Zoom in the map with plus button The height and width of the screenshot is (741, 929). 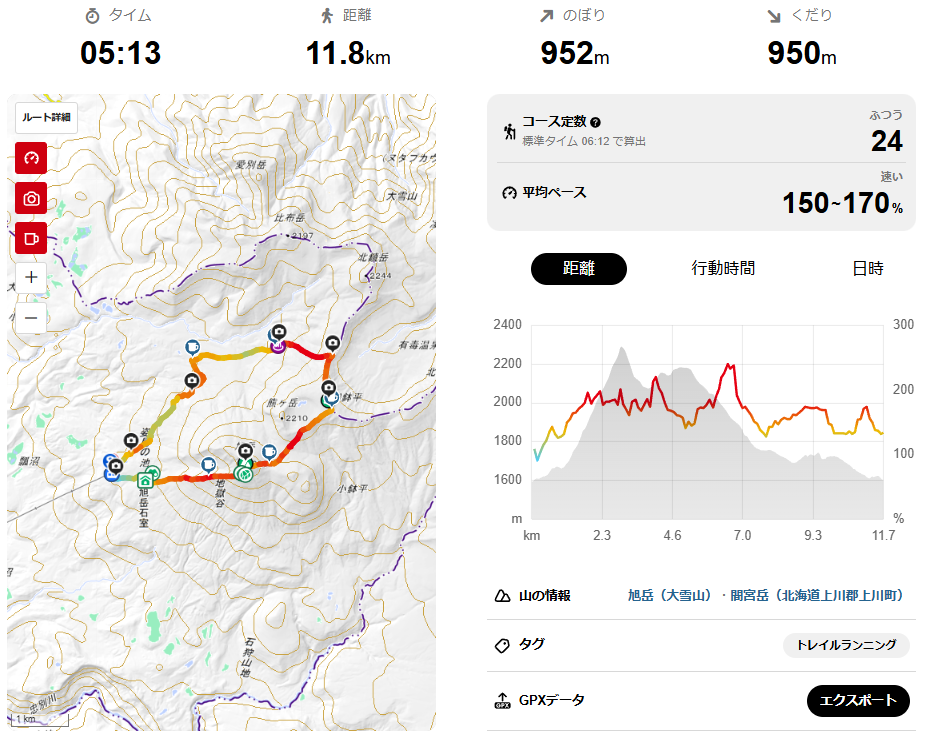[31, 277]
